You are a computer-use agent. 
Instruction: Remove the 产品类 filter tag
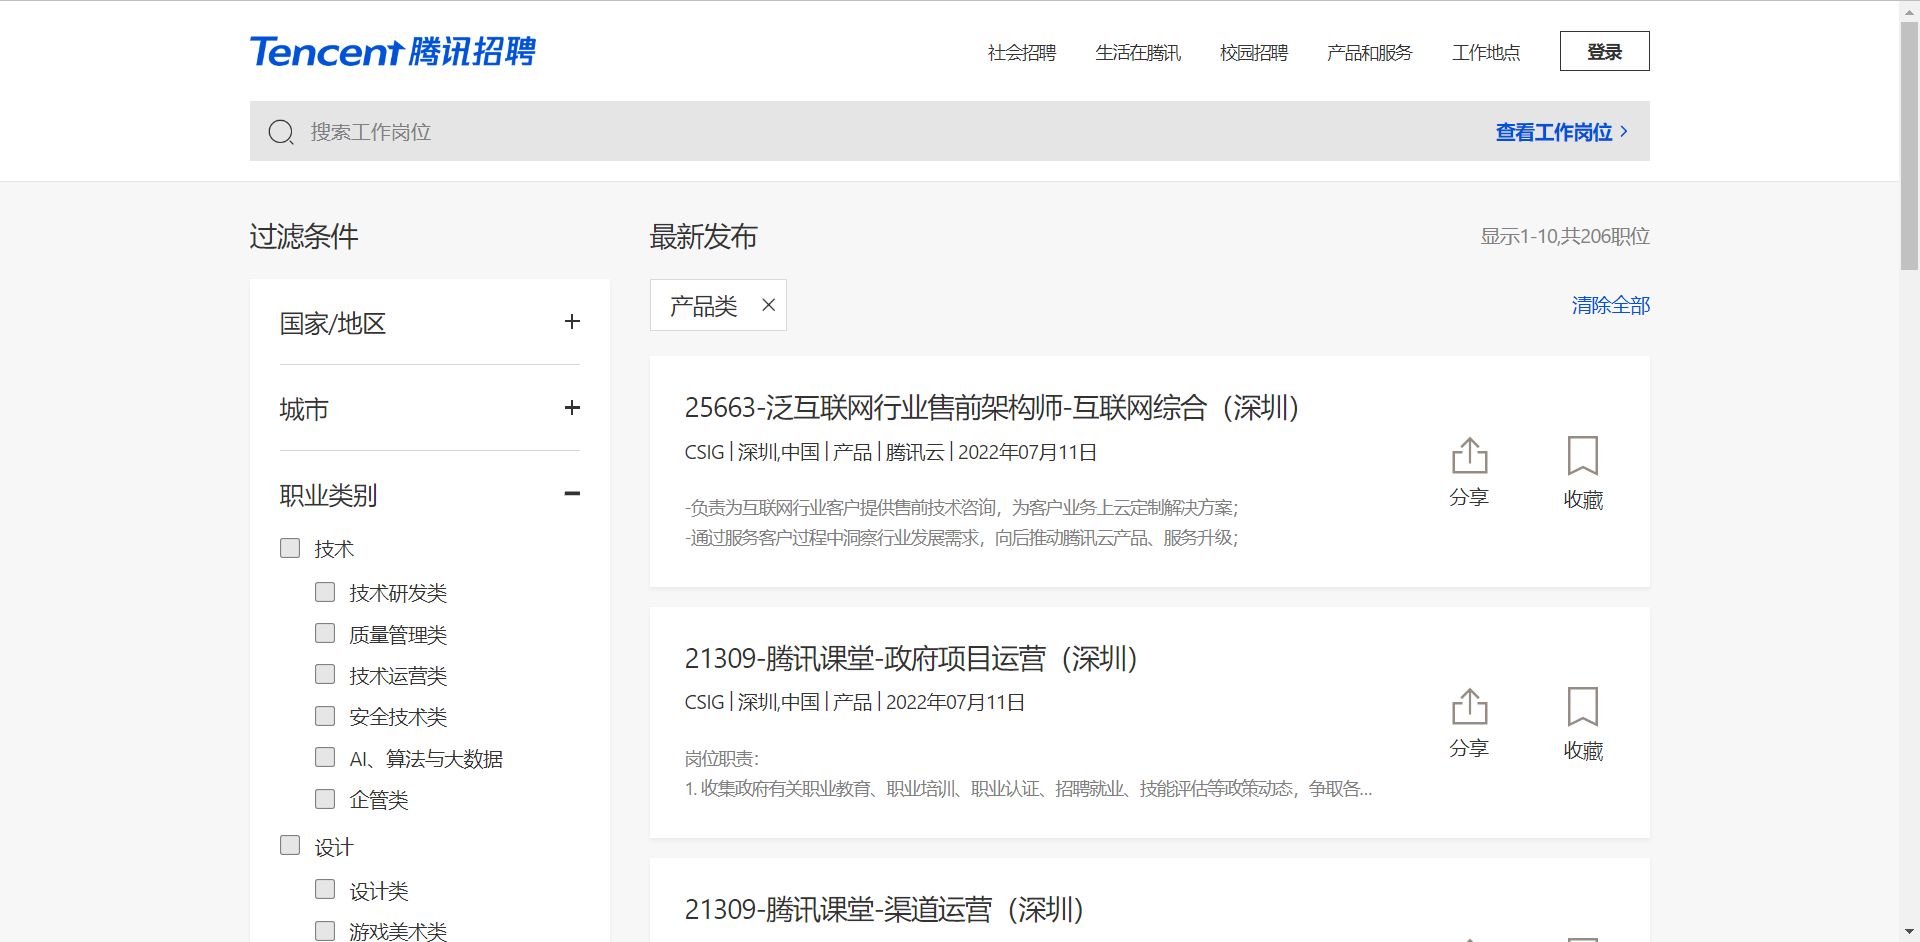(768, 305)
